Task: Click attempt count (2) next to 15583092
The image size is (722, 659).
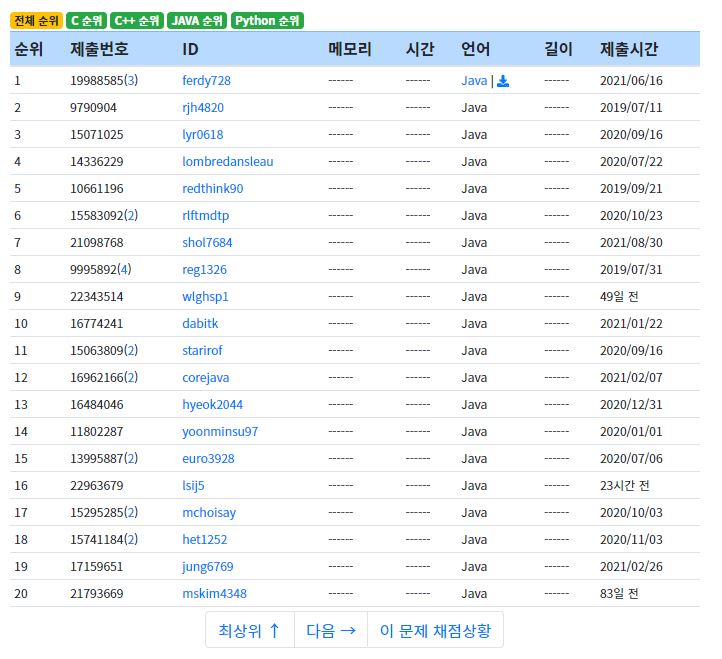Action: point(131,216)
